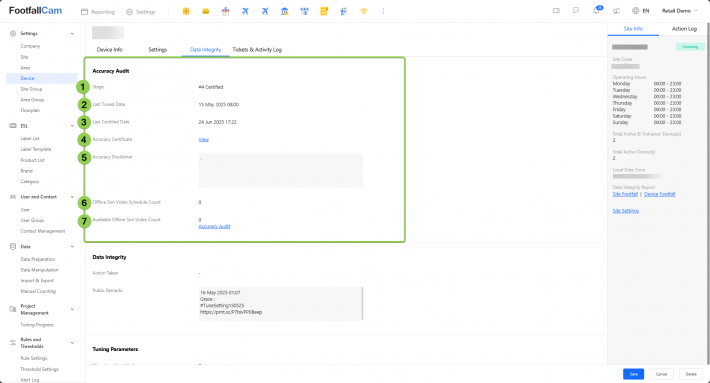Click the Delete button
Viewport: 710px width, 383px height.
coord(691,374)
